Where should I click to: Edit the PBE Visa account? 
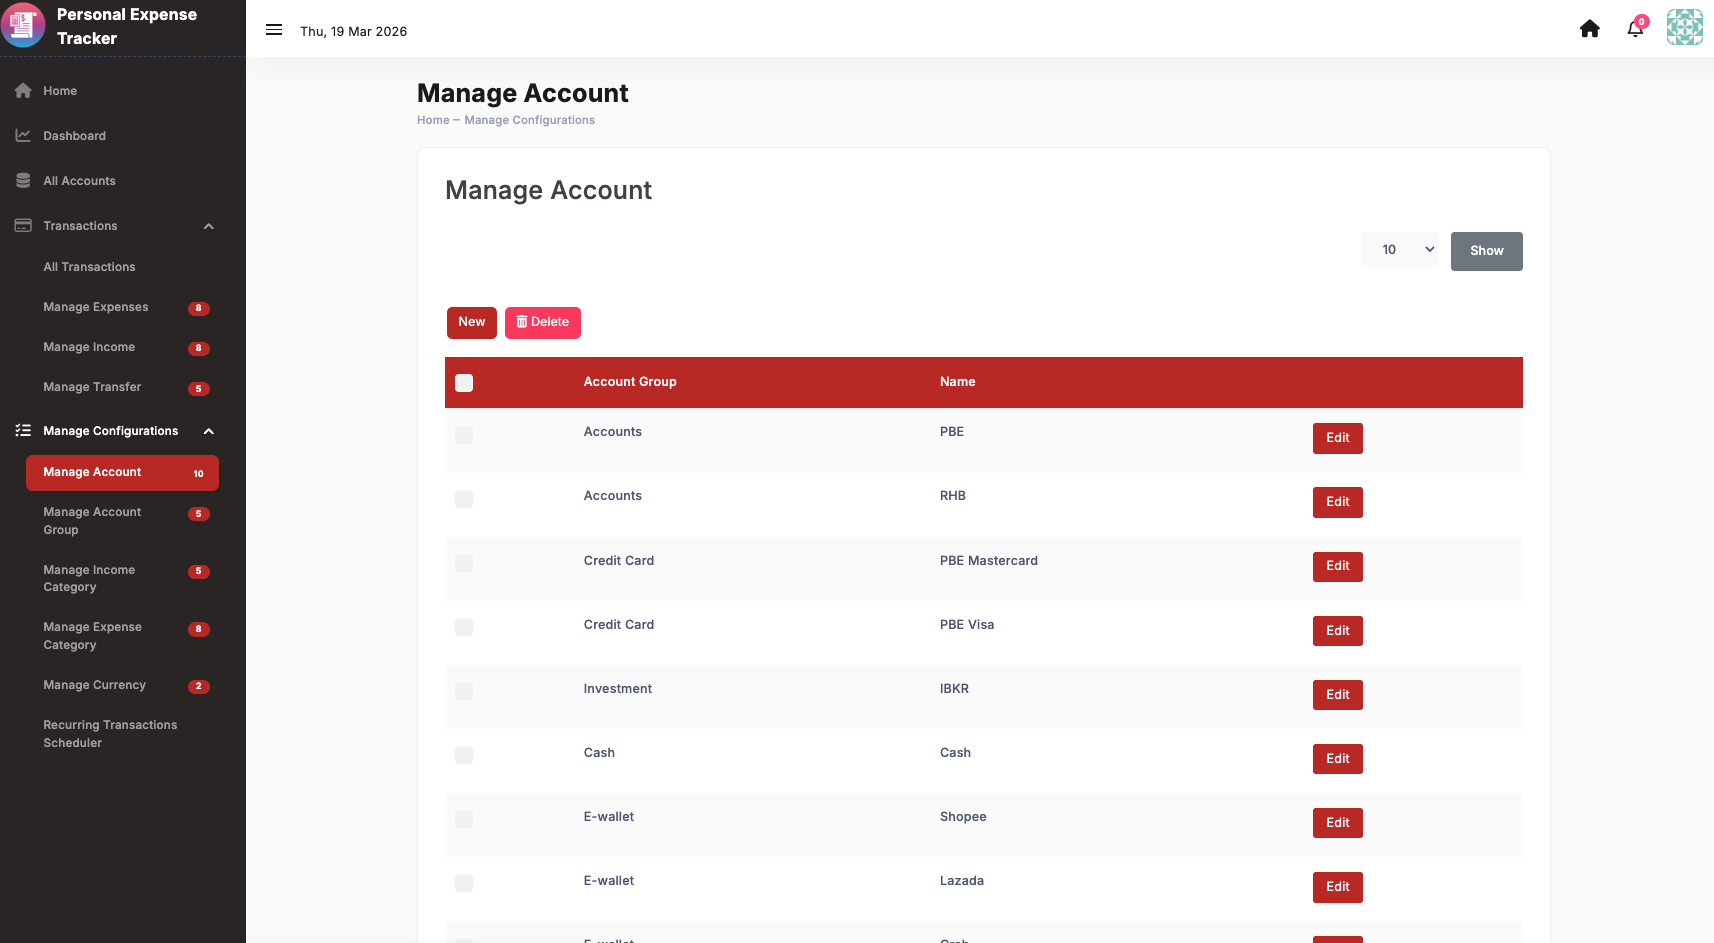pos(1338,631)
